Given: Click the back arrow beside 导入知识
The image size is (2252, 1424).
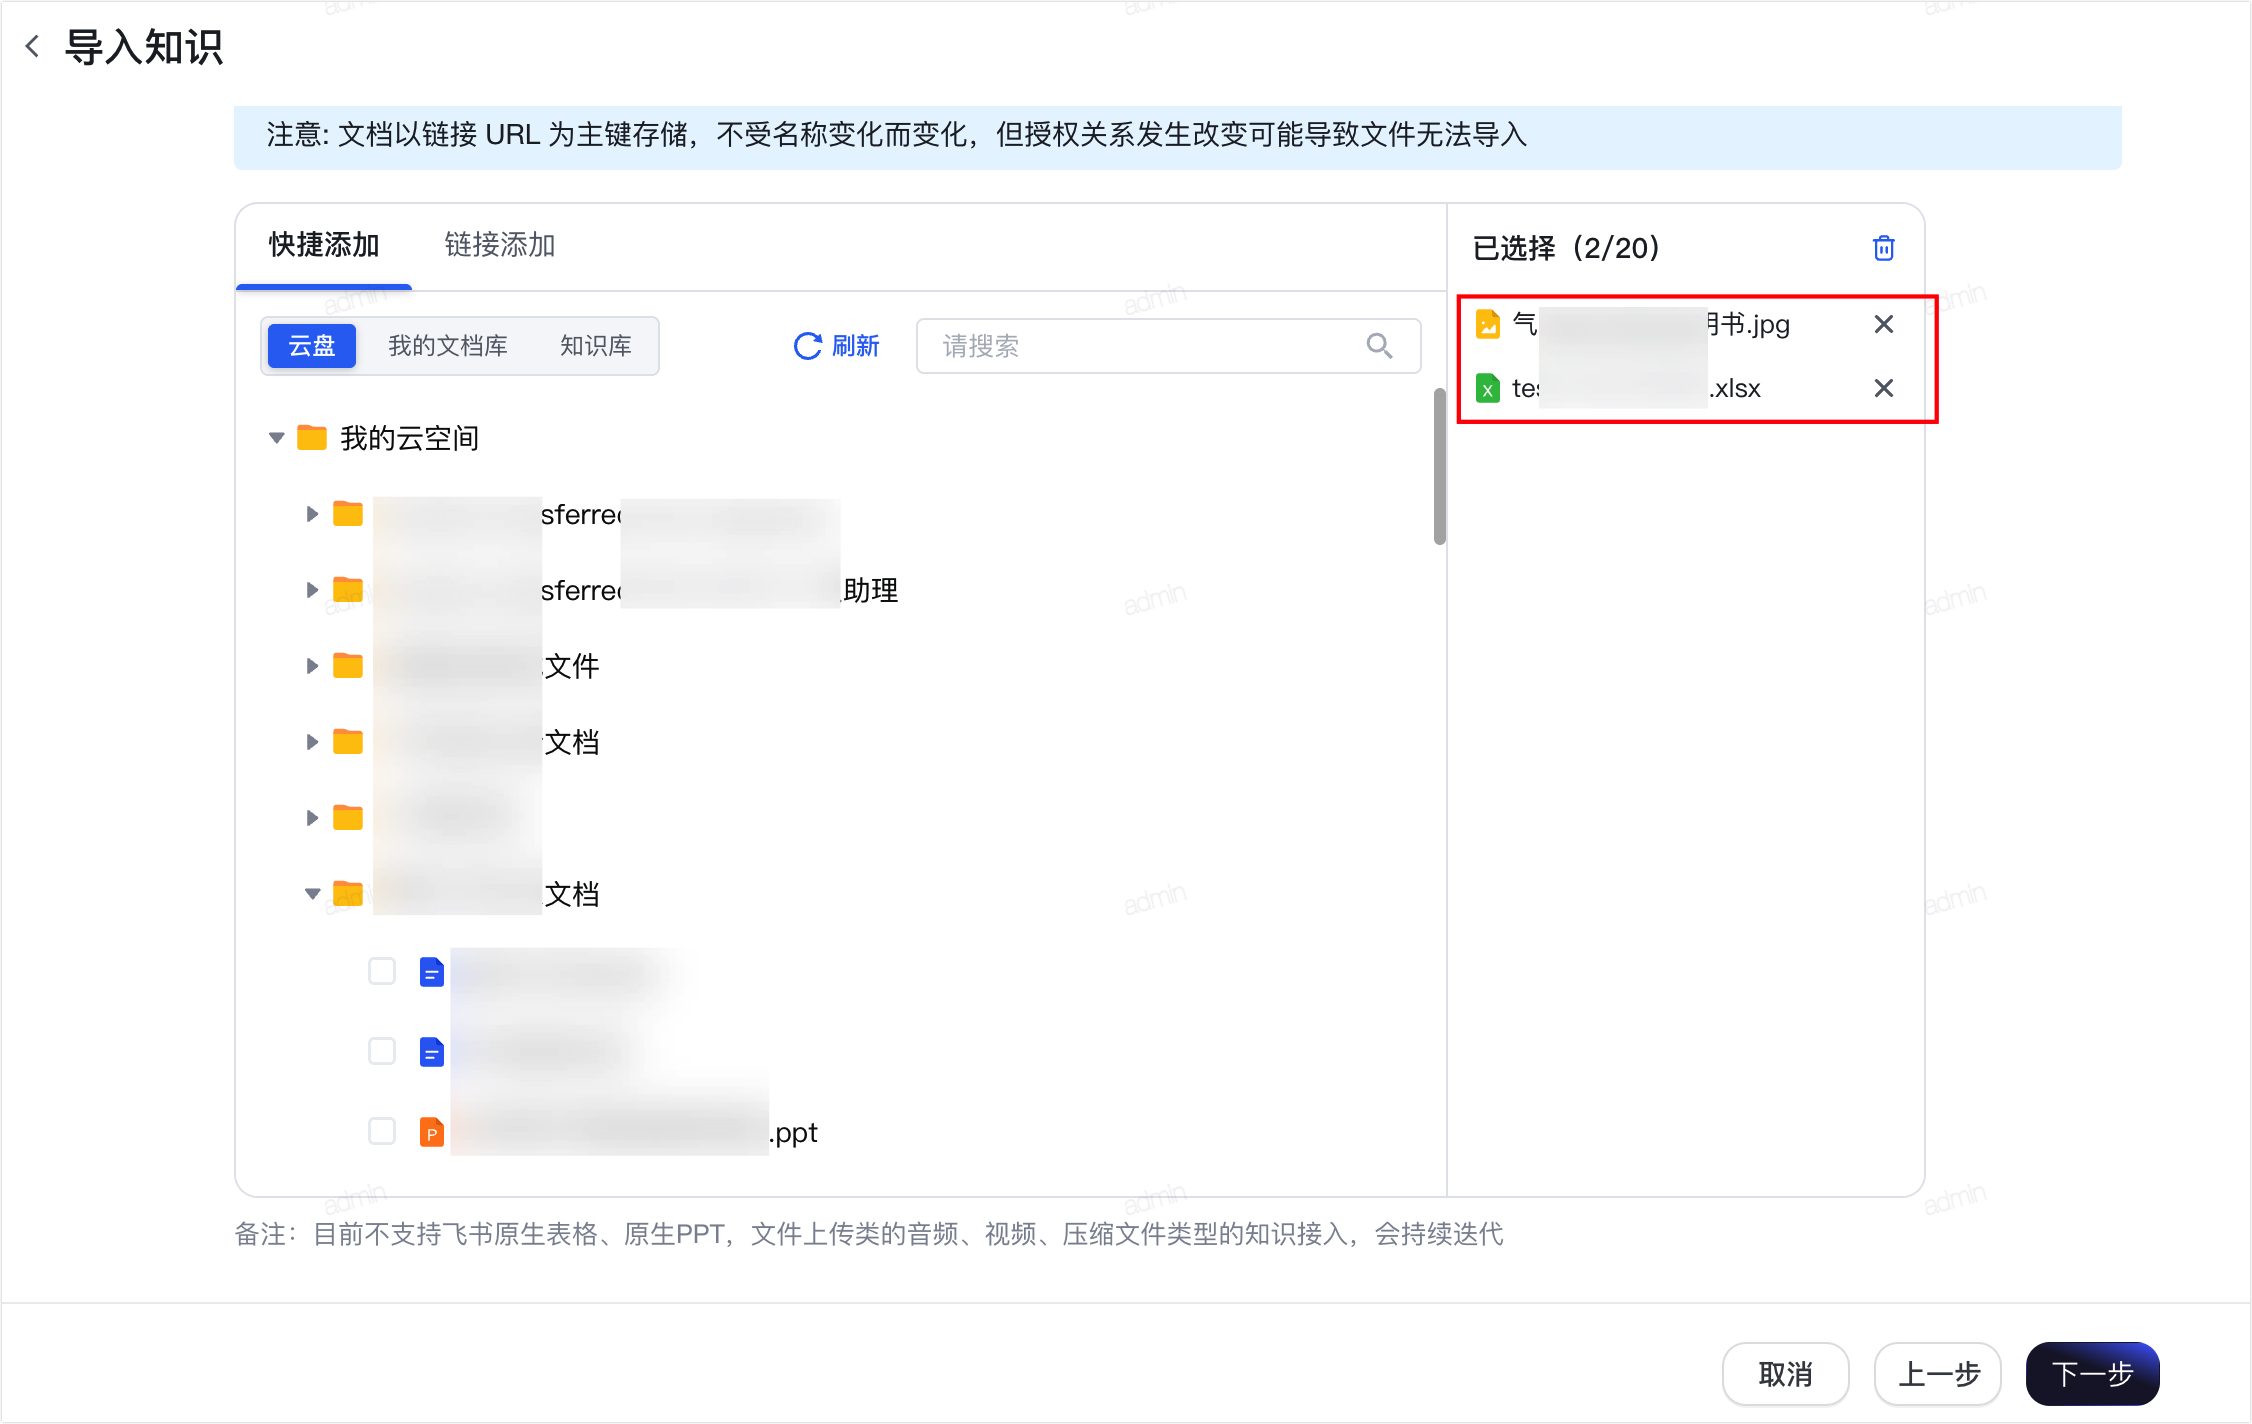Looking at the screenshot, I should tap(33, 46).
